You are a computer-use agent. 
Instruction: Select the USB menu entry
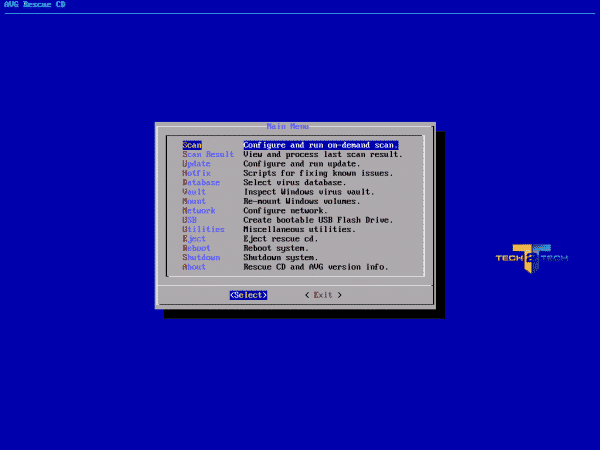coord(189,220)
